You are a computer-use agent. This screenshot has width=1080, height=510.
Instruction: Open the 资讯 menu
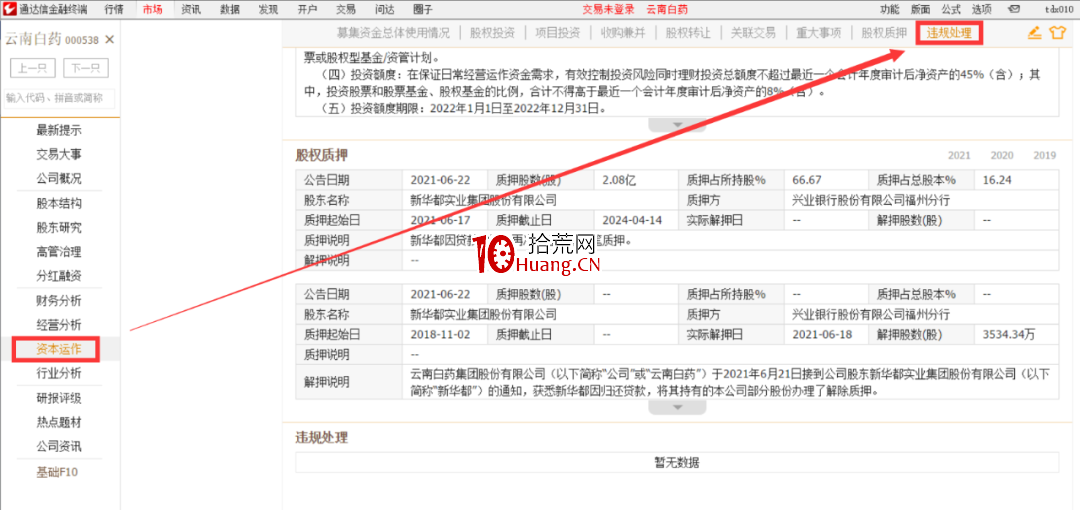click(191, 9)
